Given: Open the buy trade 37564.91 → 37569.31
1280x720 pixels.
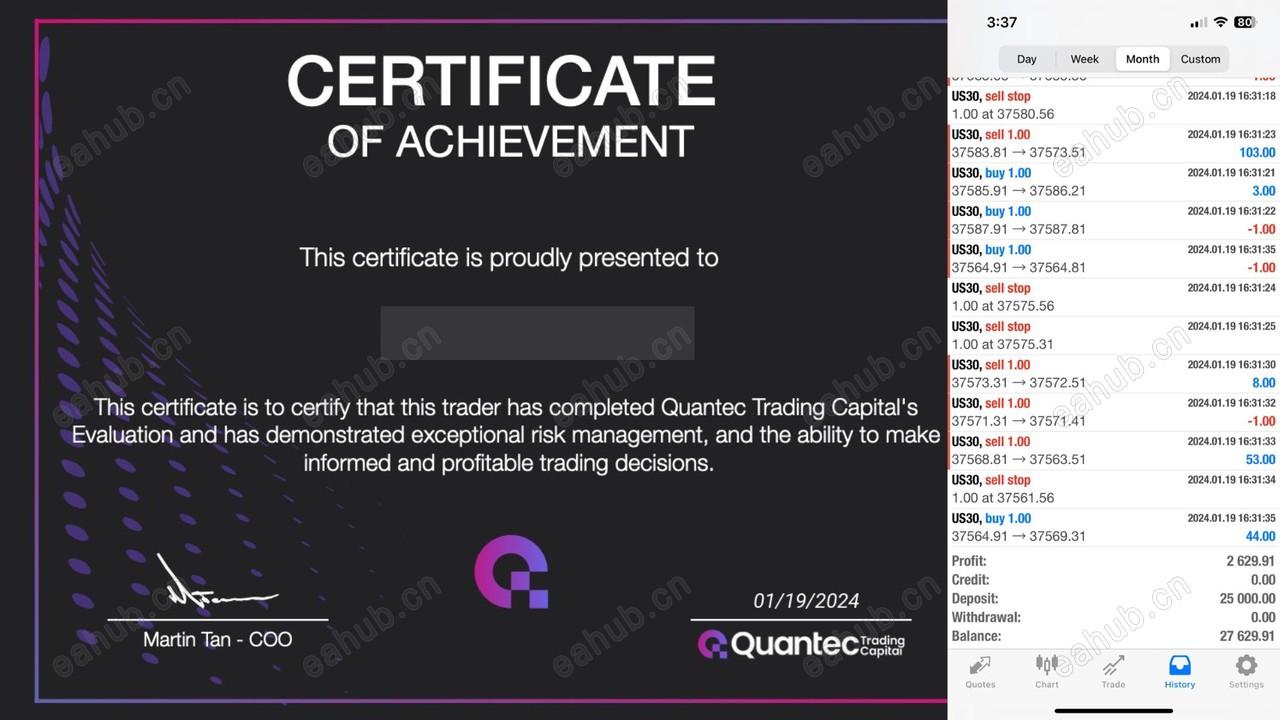Looking at the screenshot, I should click(1113, 527).
